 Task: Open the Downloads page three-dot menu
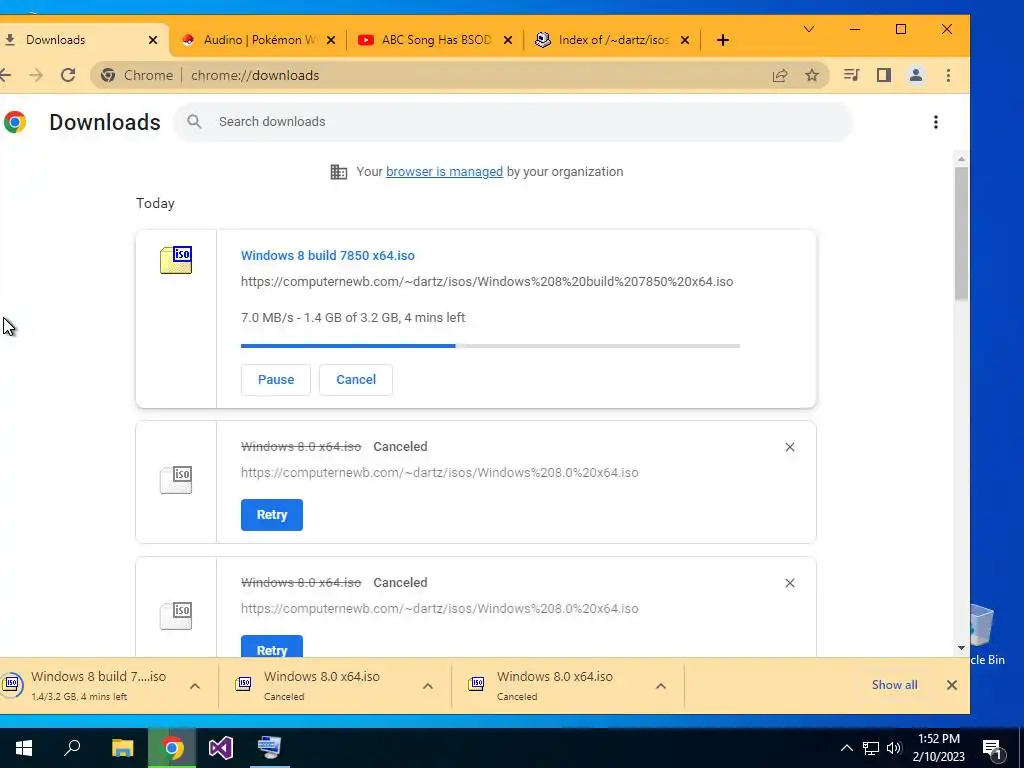(x=936, y=122)
